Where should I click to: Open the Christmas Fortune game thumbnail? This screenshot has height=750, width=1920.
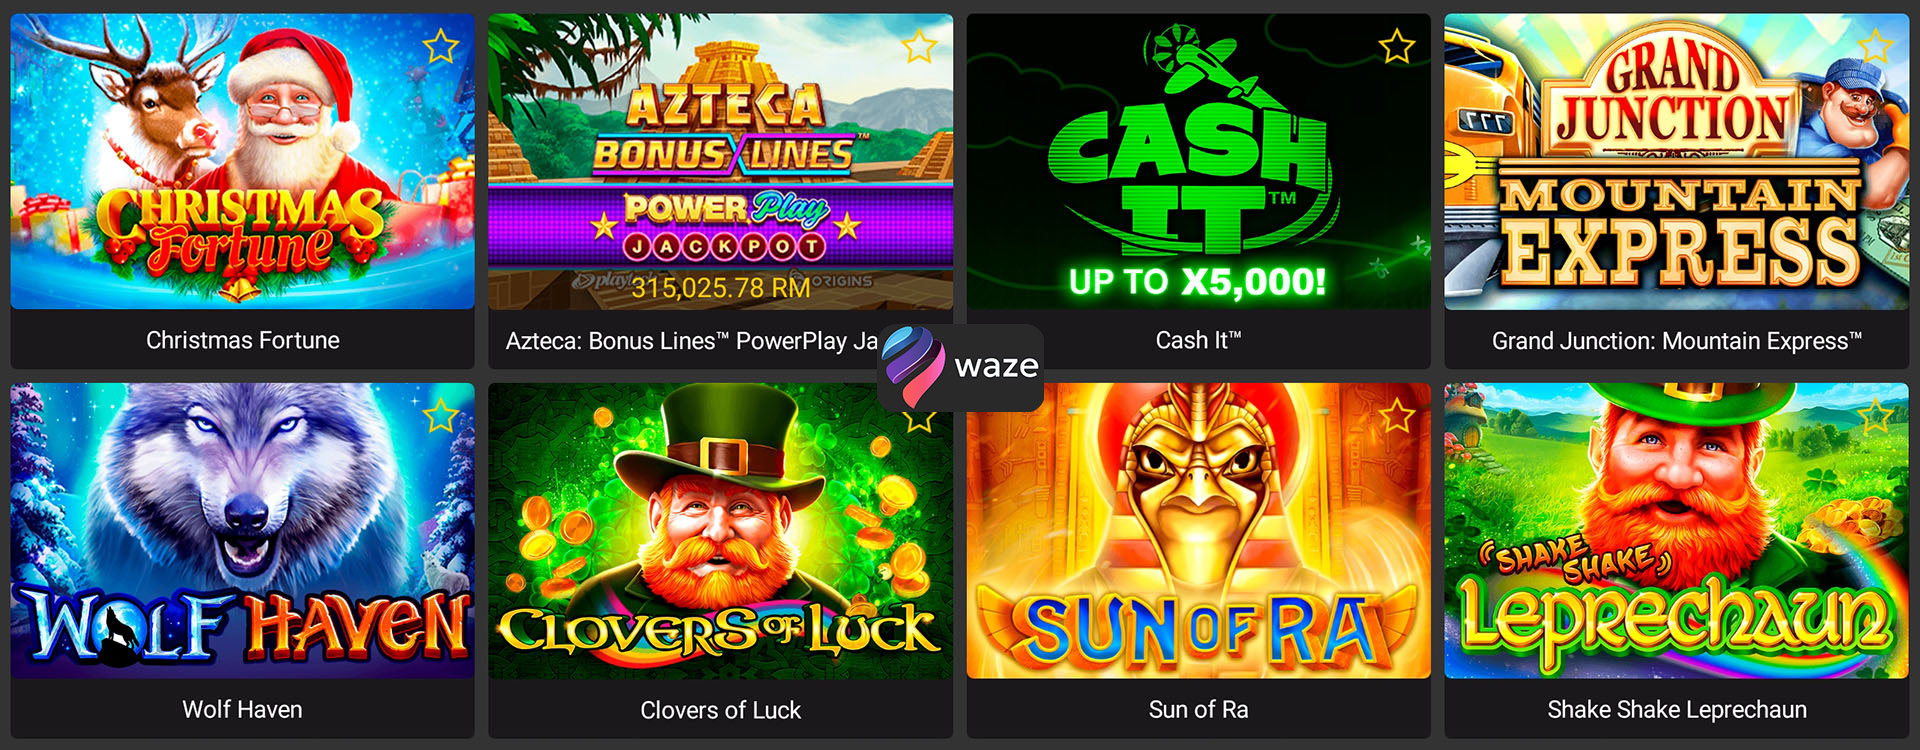click(243, 161)
